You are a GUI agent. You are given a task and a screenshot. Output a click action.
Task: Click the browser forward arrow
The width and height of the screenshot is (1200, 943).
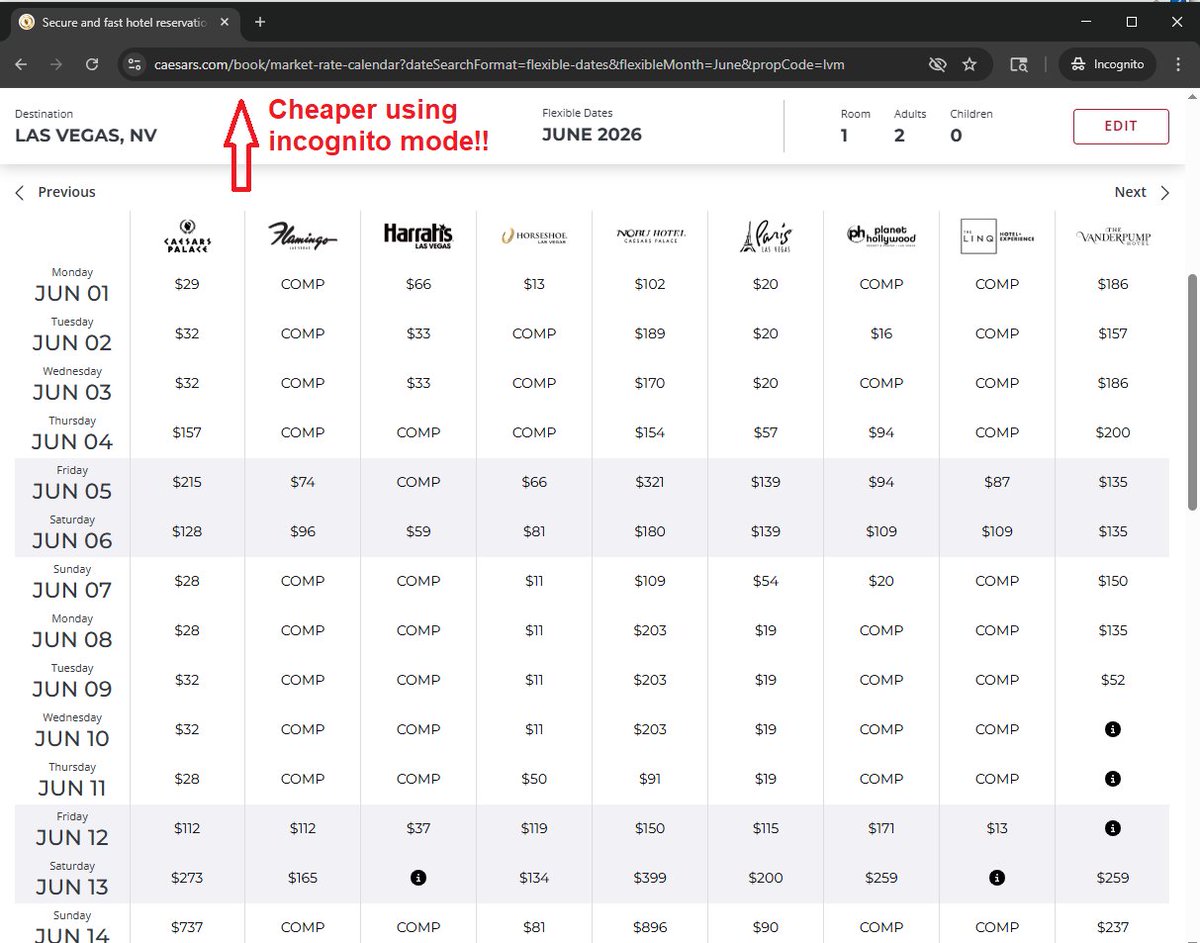point(56,64)
